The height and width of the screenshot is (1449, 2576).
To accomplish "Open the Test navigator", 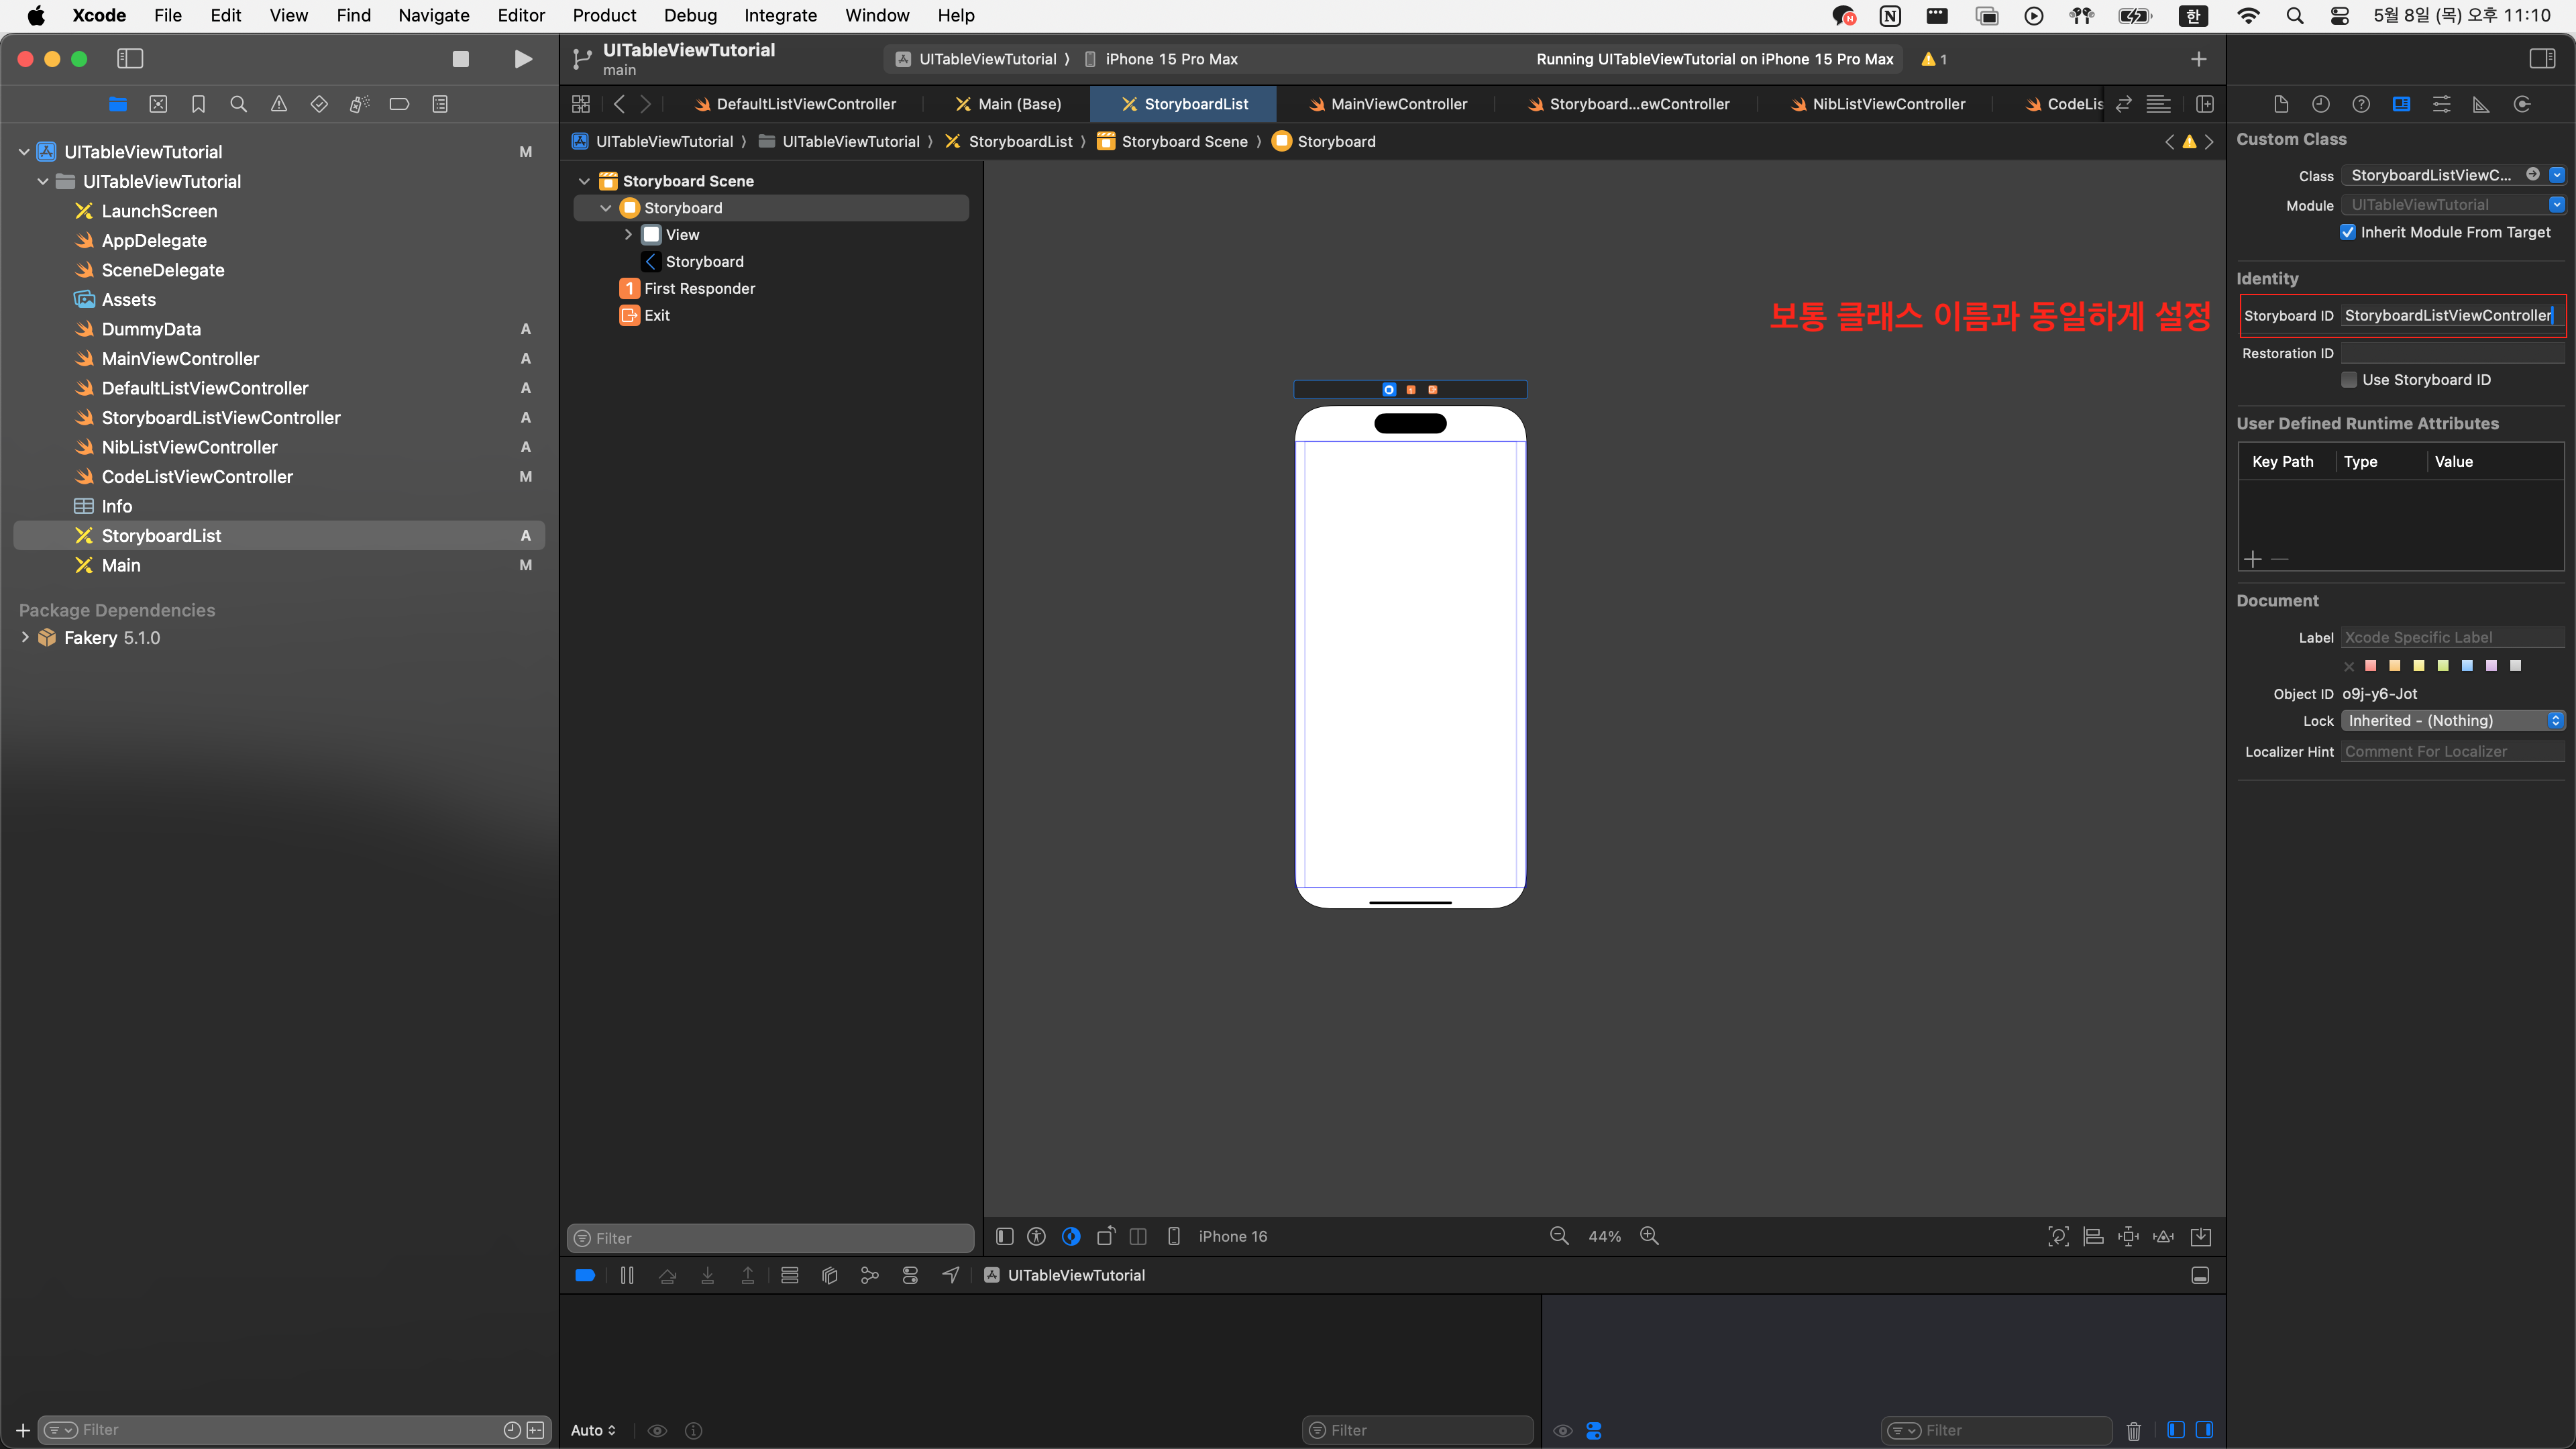I will (x=319, y=104).
